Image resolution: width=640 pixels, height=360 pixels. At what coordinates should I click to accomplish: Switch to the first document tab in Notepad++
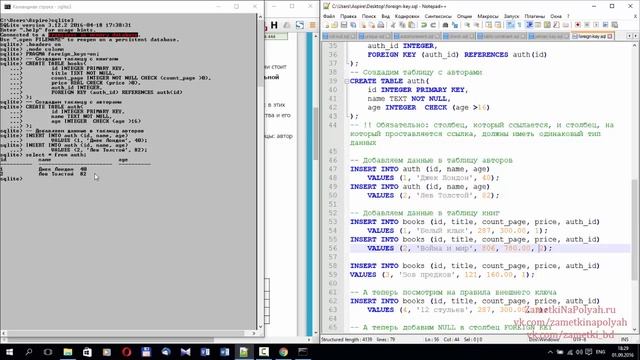coord(339,36)
